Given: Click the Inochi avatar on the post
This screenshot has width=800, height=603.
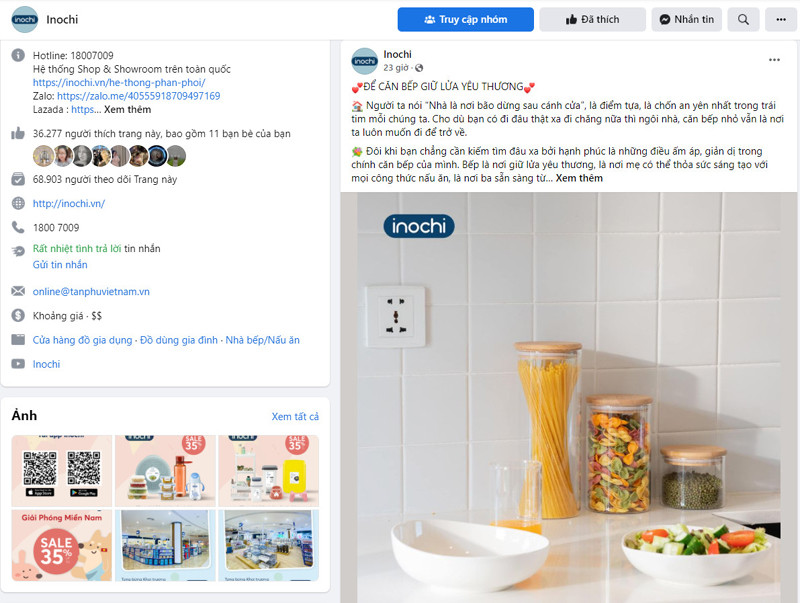Looking at the screenshot, I should pos(364,61).
